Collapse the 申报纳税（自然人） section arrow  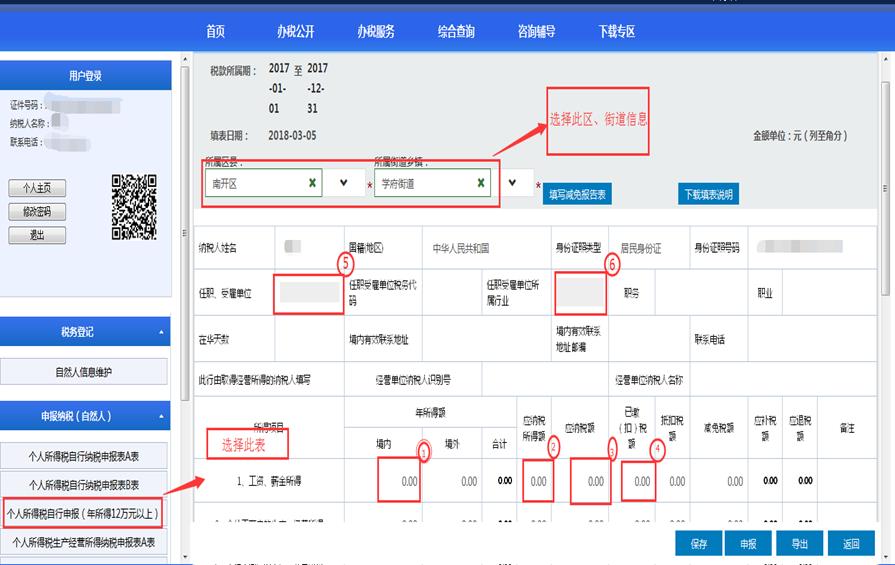point(161,415)
